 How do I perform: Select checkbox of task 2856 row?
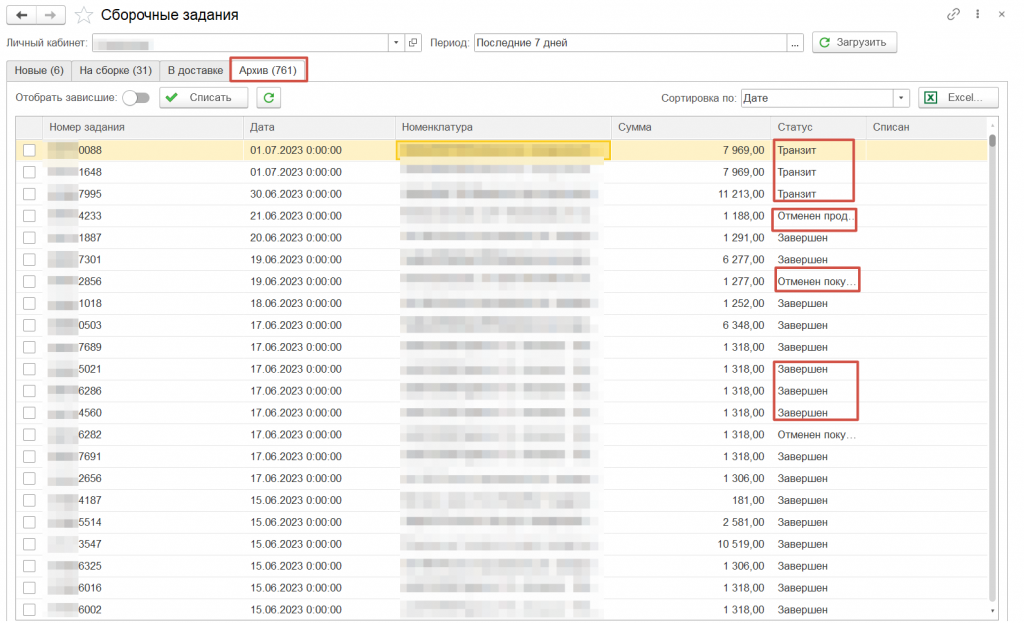pyautogui.click(x=29, y=282)
